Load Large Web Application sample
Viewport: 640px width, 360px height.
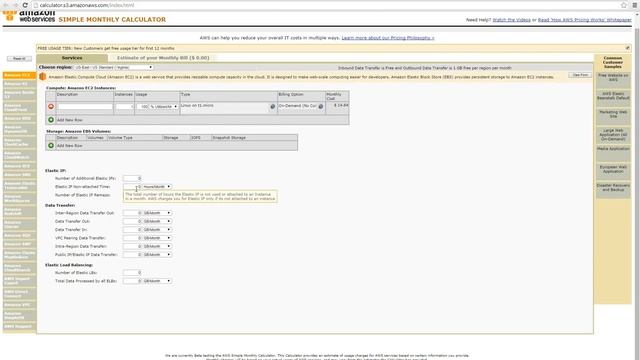click(613, 135)
